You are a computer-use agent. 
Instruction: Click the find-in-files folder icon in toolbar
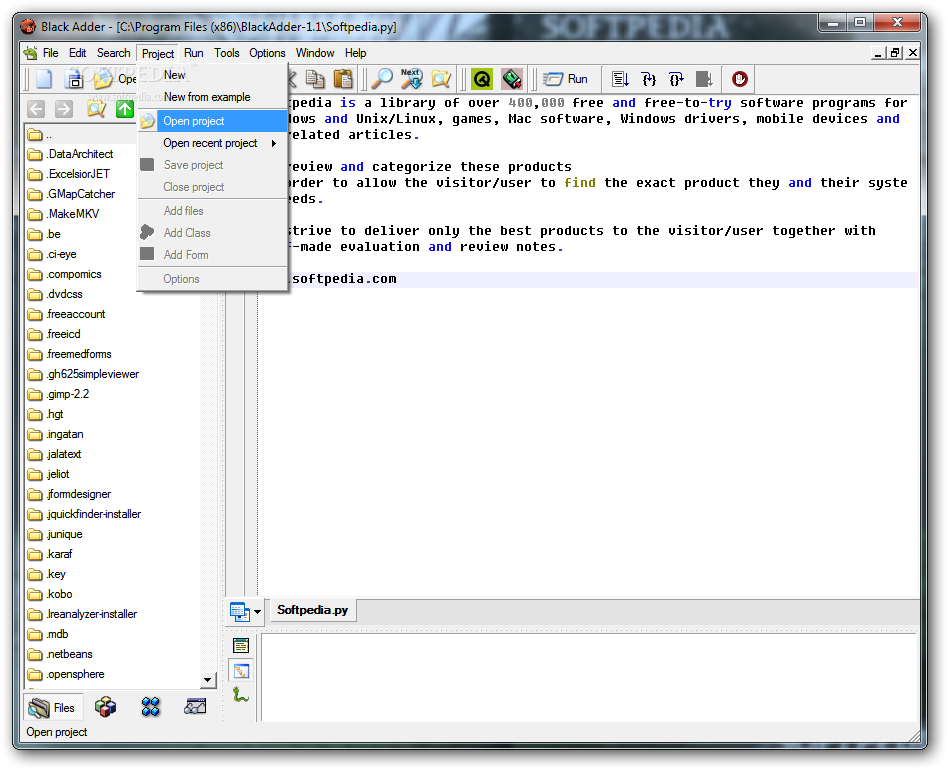(x=441, y=79)
